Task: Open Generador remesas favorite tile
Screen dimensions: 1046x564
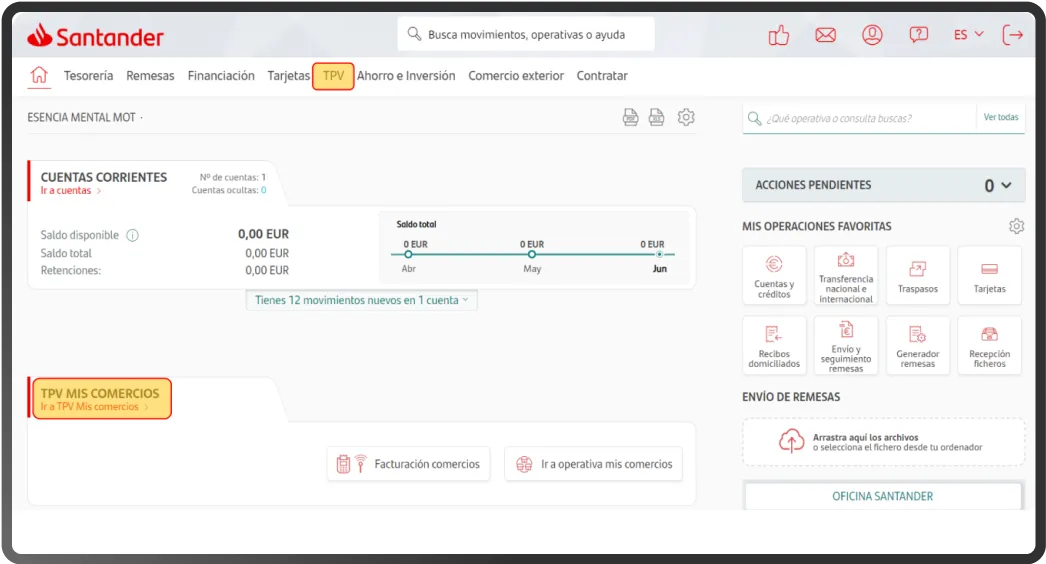Action: pos(918,346)
